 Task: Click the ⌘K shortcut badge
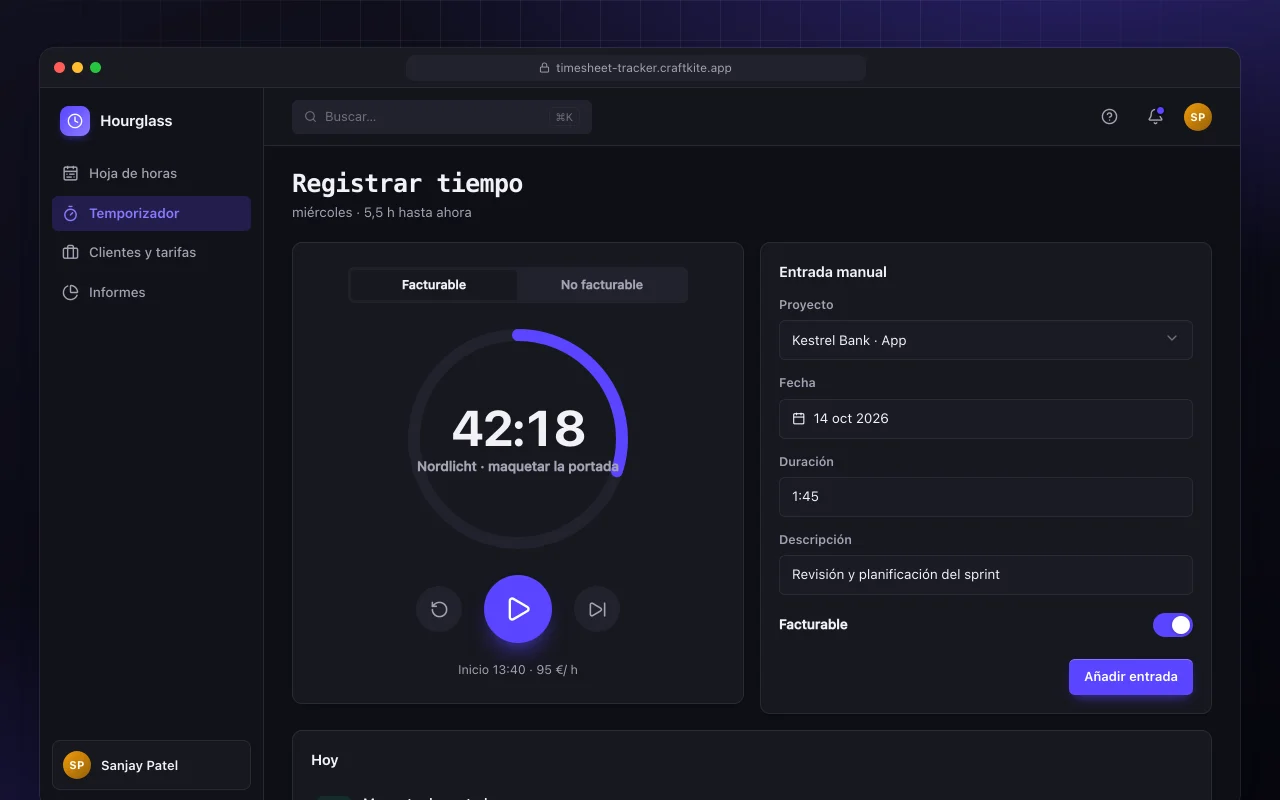tap(564, 117)
